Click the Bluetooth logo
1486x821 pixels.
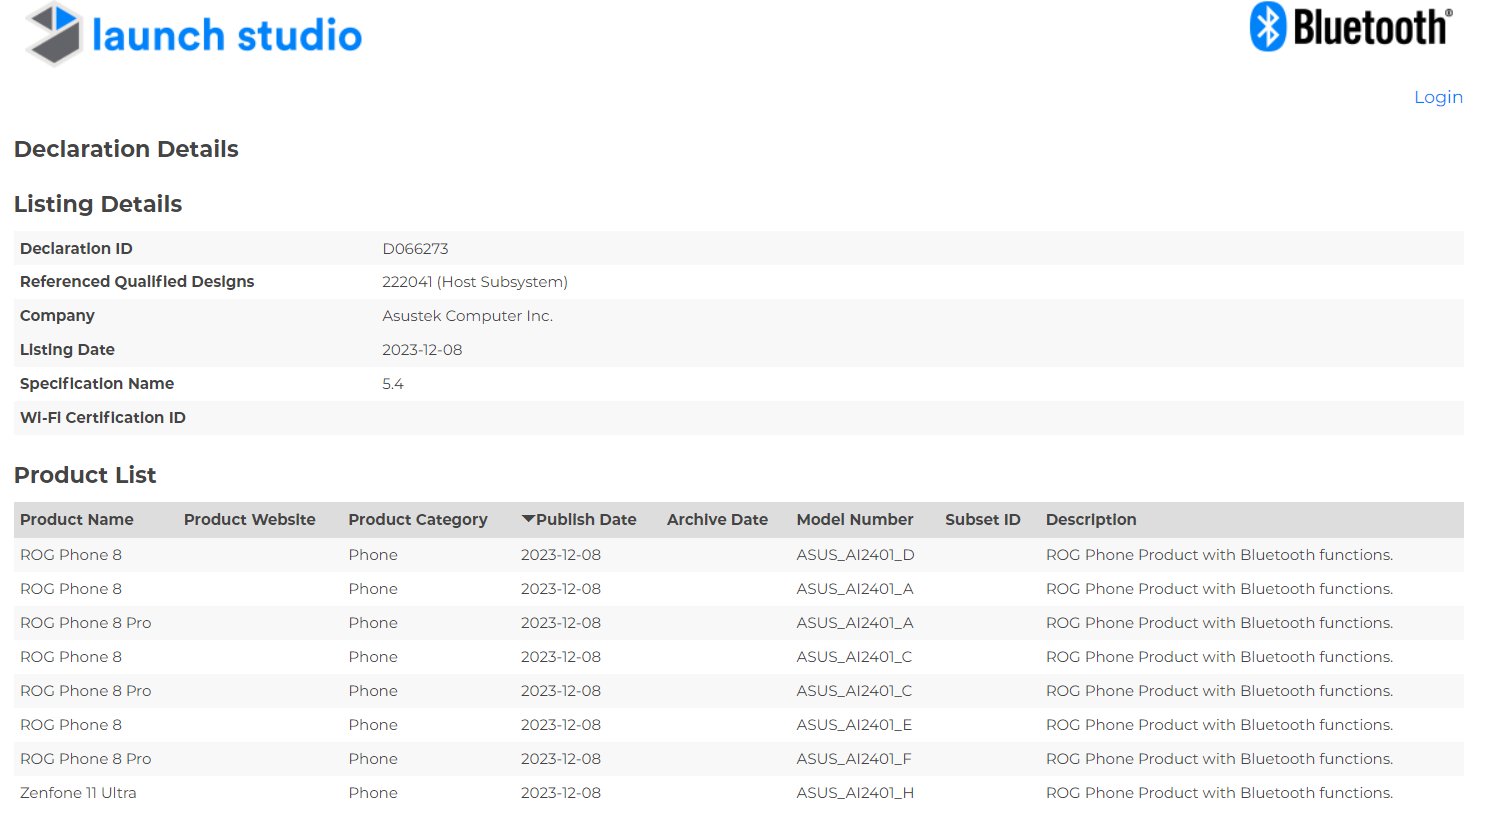pos(1349,28)
